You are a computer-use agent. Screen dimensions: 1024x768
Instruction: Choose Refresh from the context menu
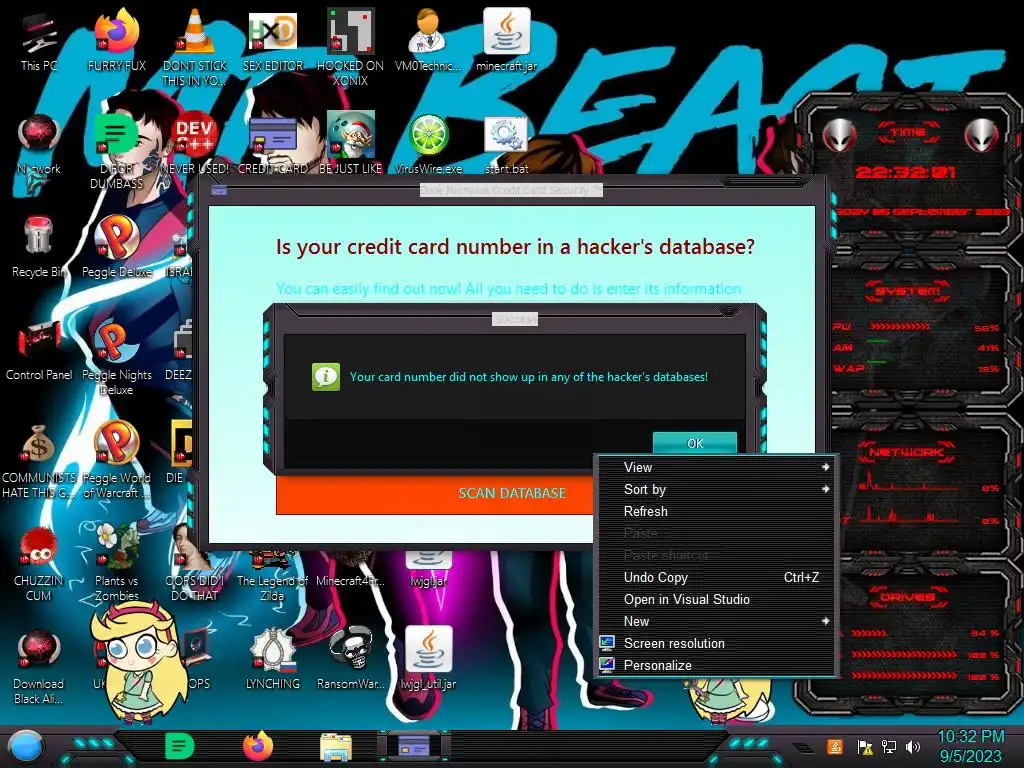pyautogui.click(x=716, y=511)
